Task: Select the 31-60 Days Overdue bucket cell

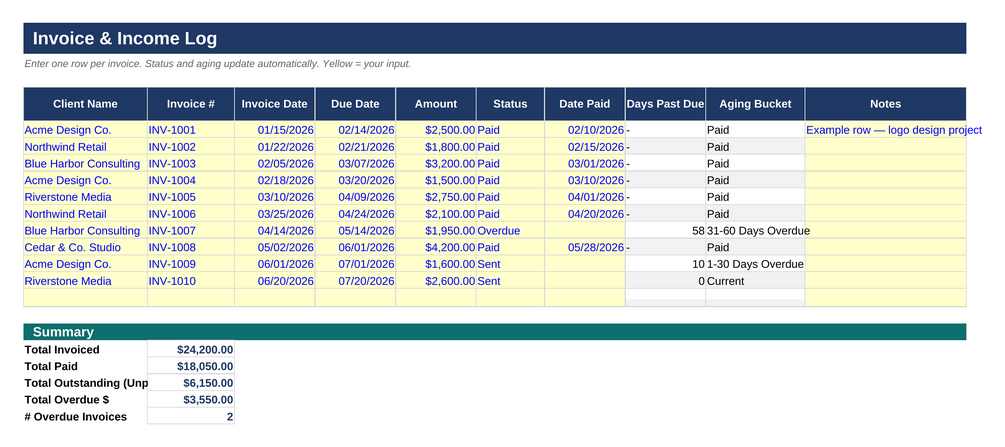Action: [755, 230]
